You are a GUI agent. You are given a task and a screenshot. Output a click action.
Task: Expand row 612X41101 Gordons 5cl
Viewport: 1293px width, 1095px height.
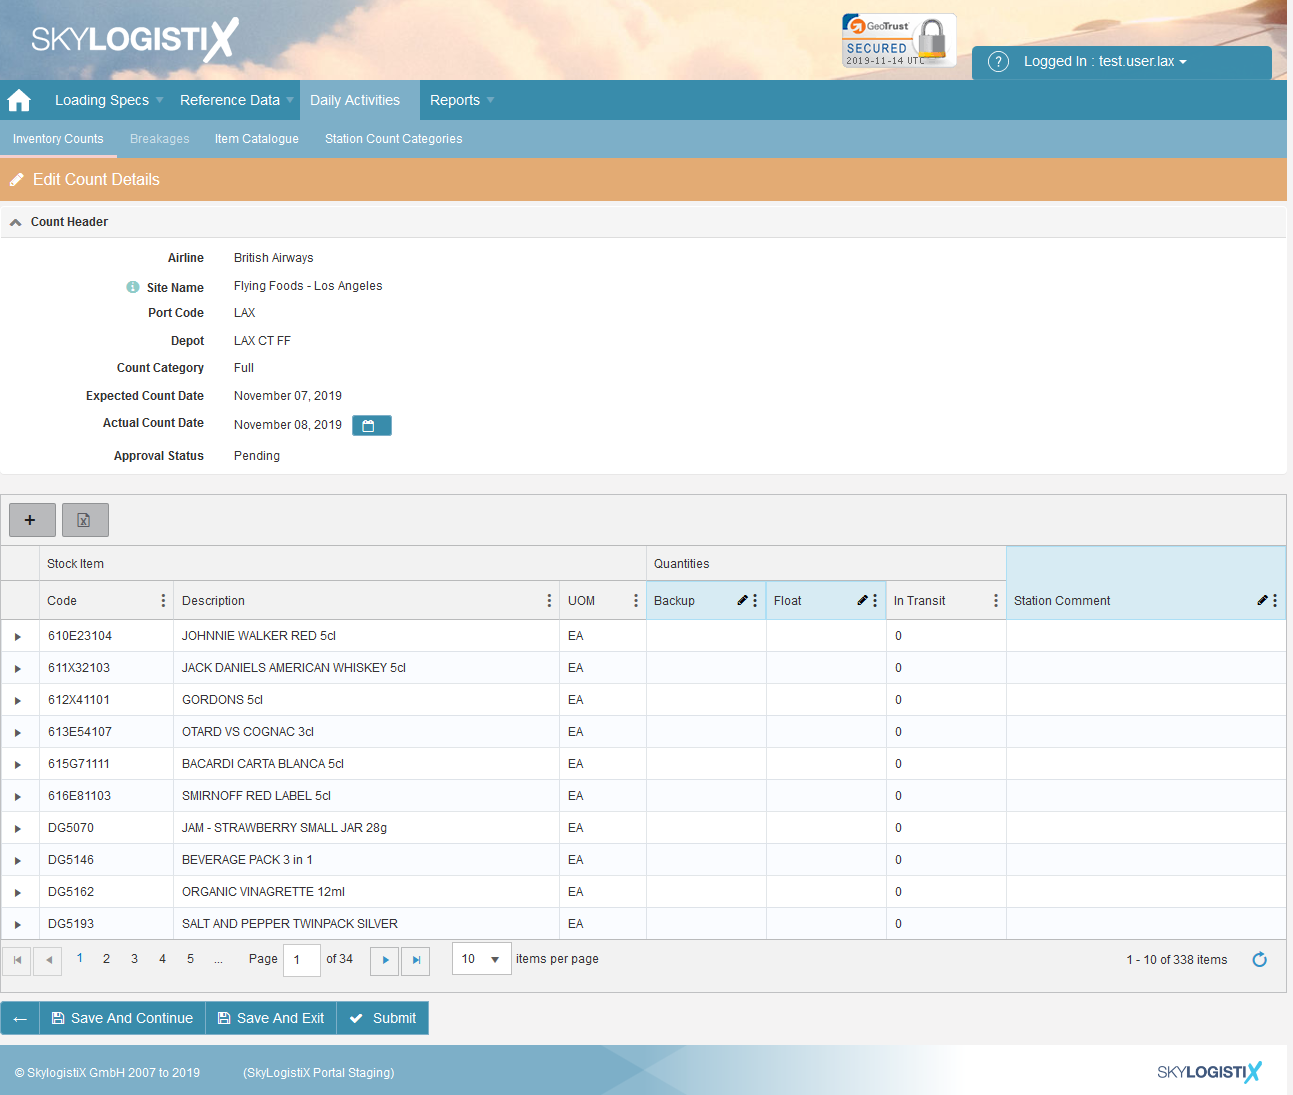(18, 701)
